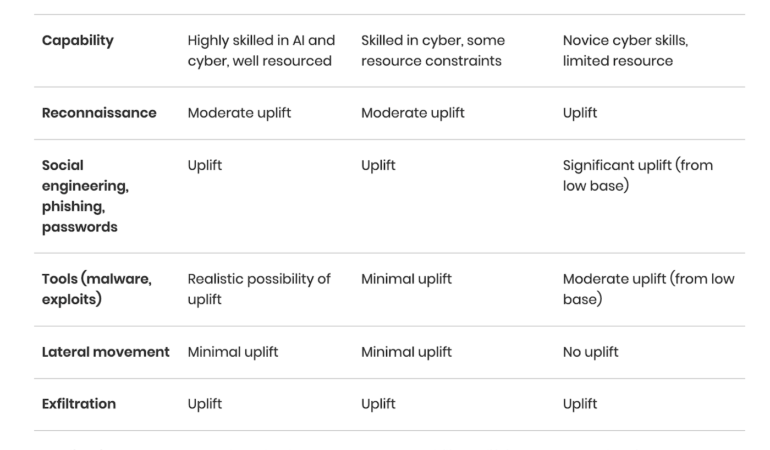Select the "Social engineering, phishing, passwords" row label
Screen dimensions: 770x450
(86, 196)
